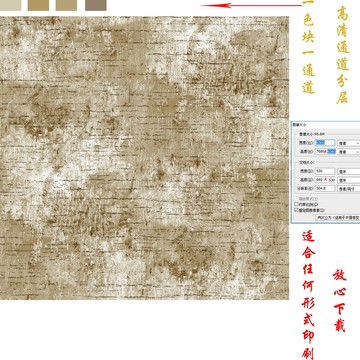Toggle the constrain proportions checkbox

pos(296,204)
